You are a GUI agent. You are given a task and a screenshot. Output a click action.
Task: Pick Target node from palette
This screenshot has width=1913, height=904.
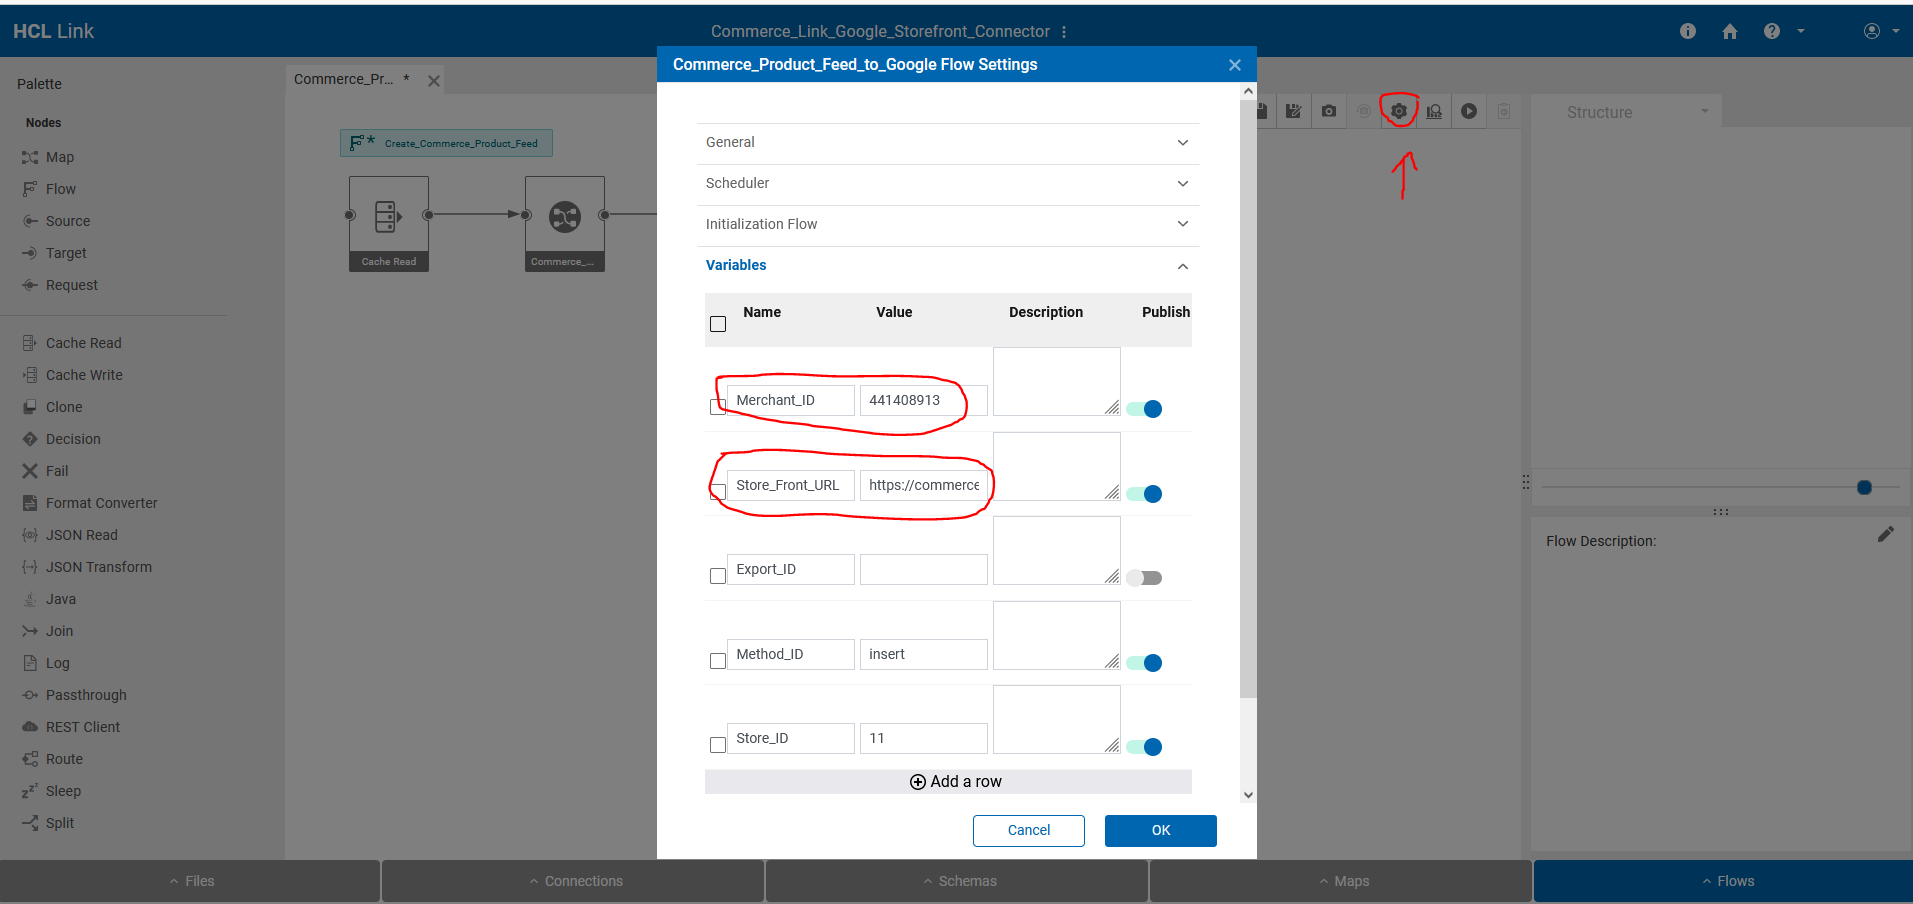[54, 253]
